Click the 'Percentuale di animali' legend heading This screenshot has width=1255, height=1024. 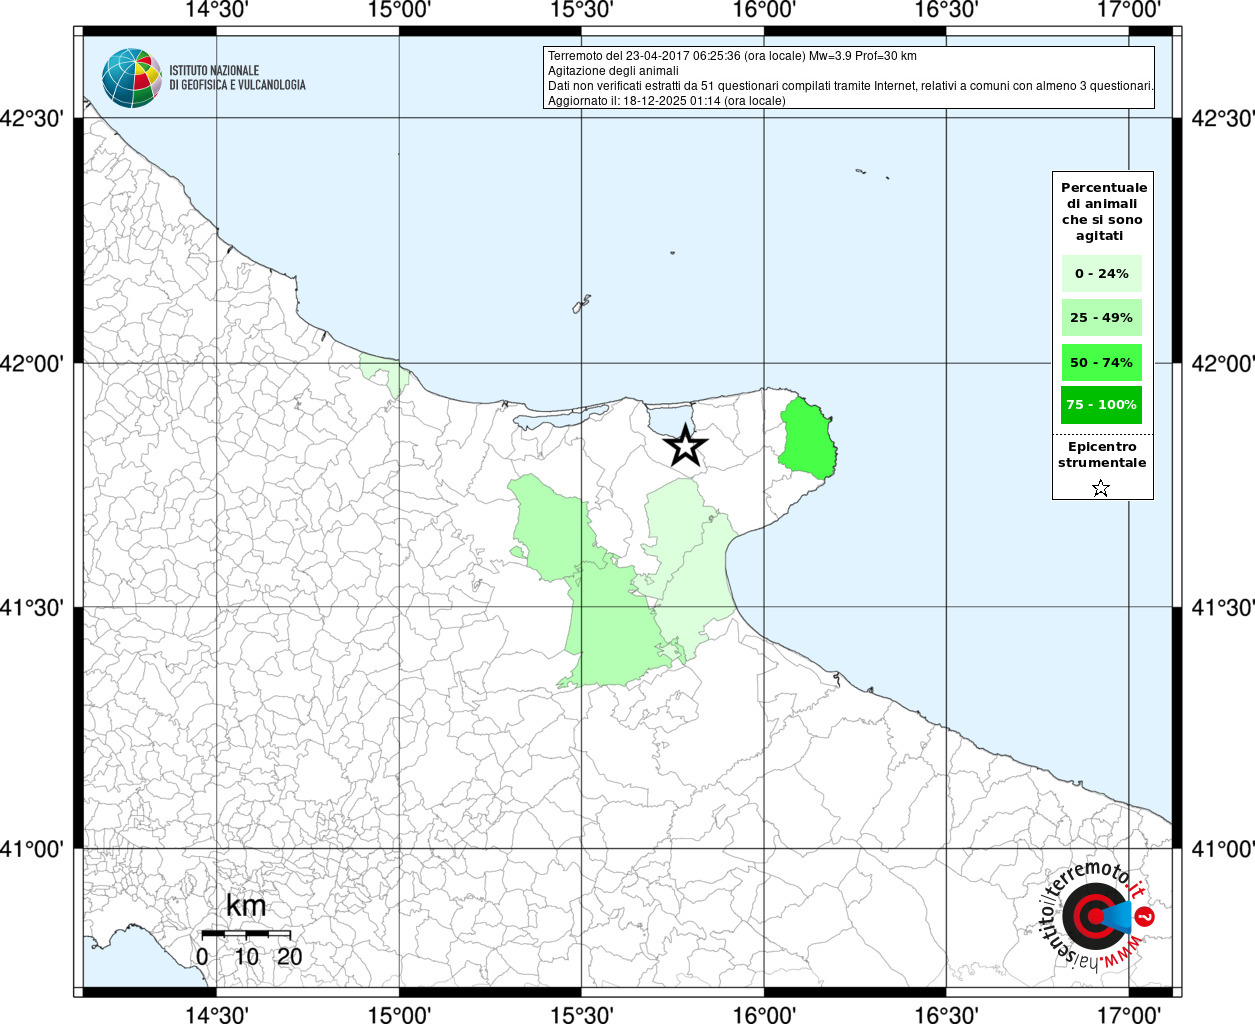1103,211
